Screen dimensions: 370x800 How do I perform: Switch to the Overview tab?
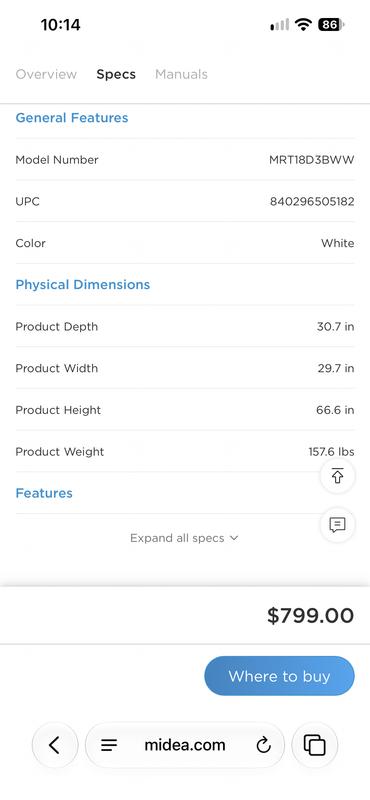click(46, 74)
